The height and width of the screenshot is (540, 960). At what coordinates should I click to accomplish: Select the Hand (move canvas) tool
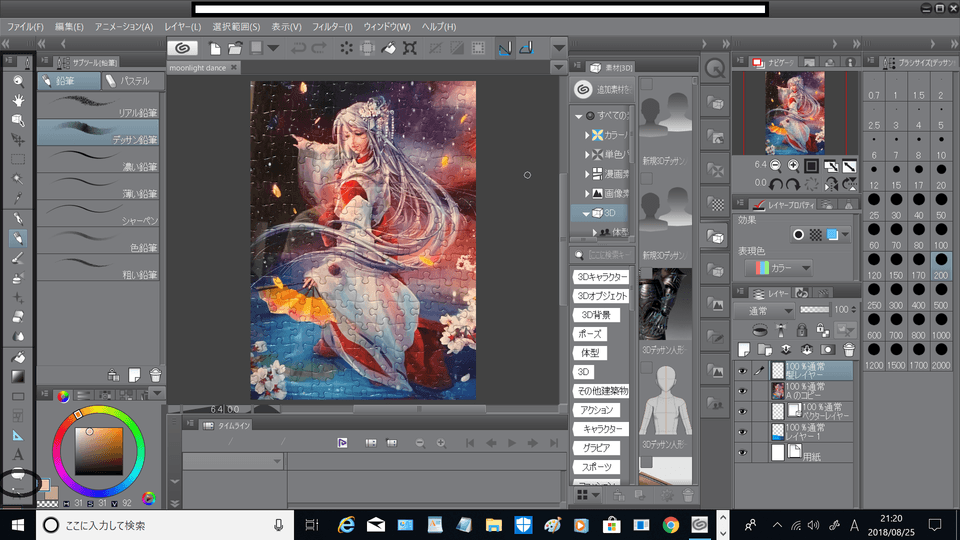[x=18, y=100]
